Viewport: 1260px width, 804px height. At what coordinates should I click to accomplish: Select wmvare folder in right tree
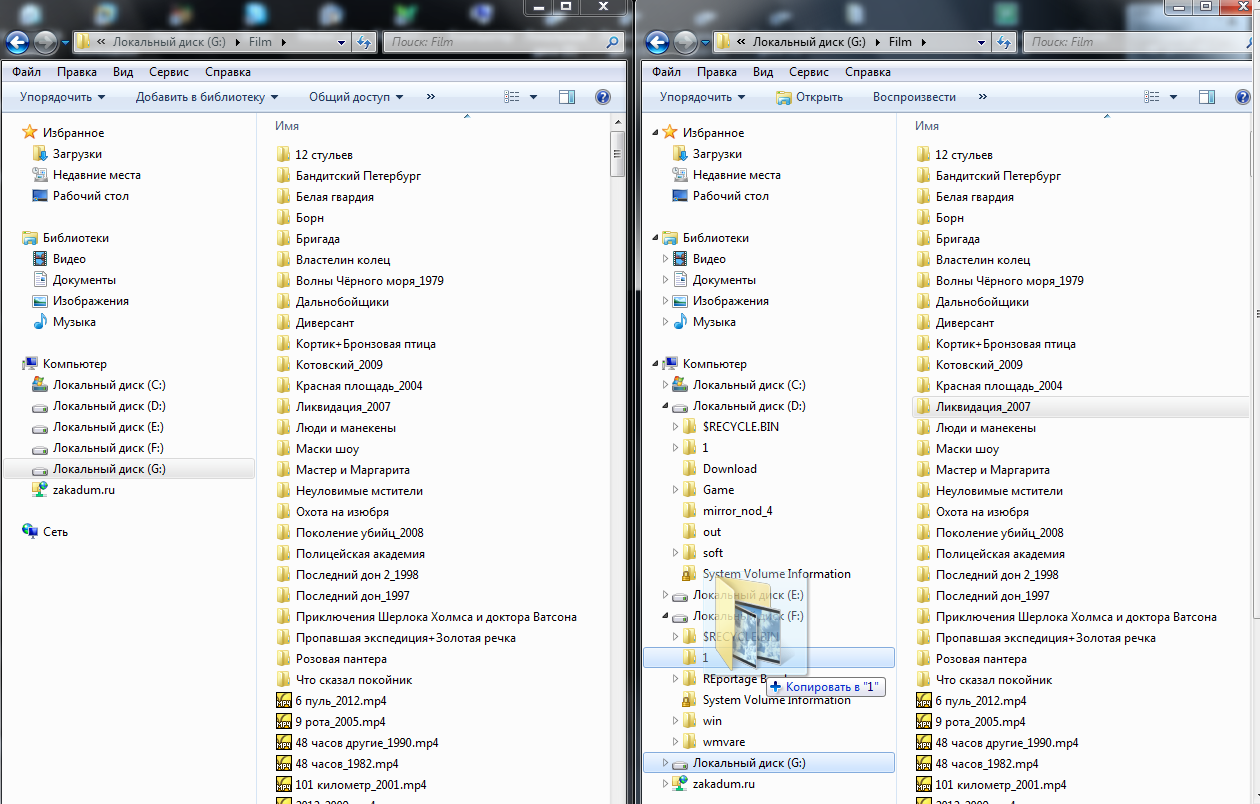723,742
